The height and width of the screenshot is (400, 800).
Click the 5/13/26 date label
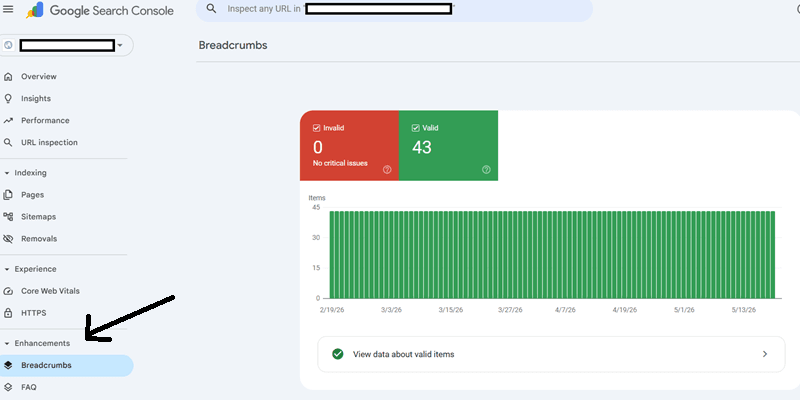(x=743, y=310)
